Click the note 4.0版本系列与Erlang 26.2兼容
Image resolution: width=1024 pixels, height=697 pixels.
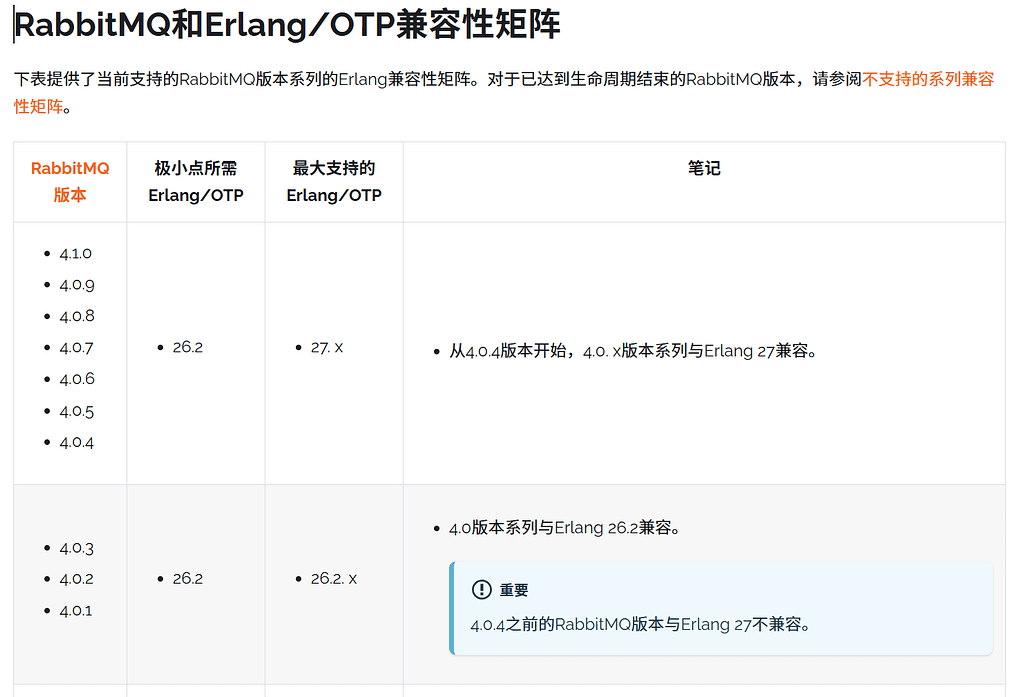565,527
